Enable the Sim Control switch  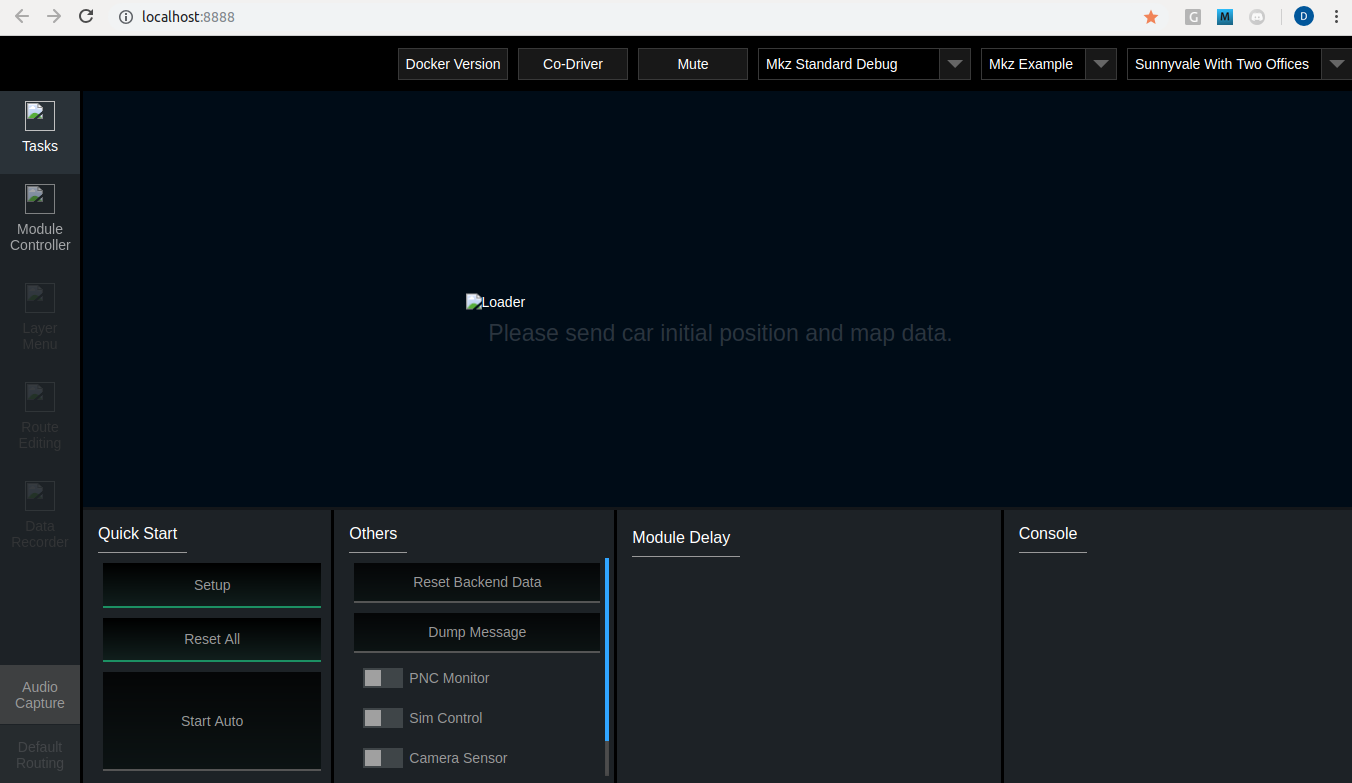tap(383, 718)
